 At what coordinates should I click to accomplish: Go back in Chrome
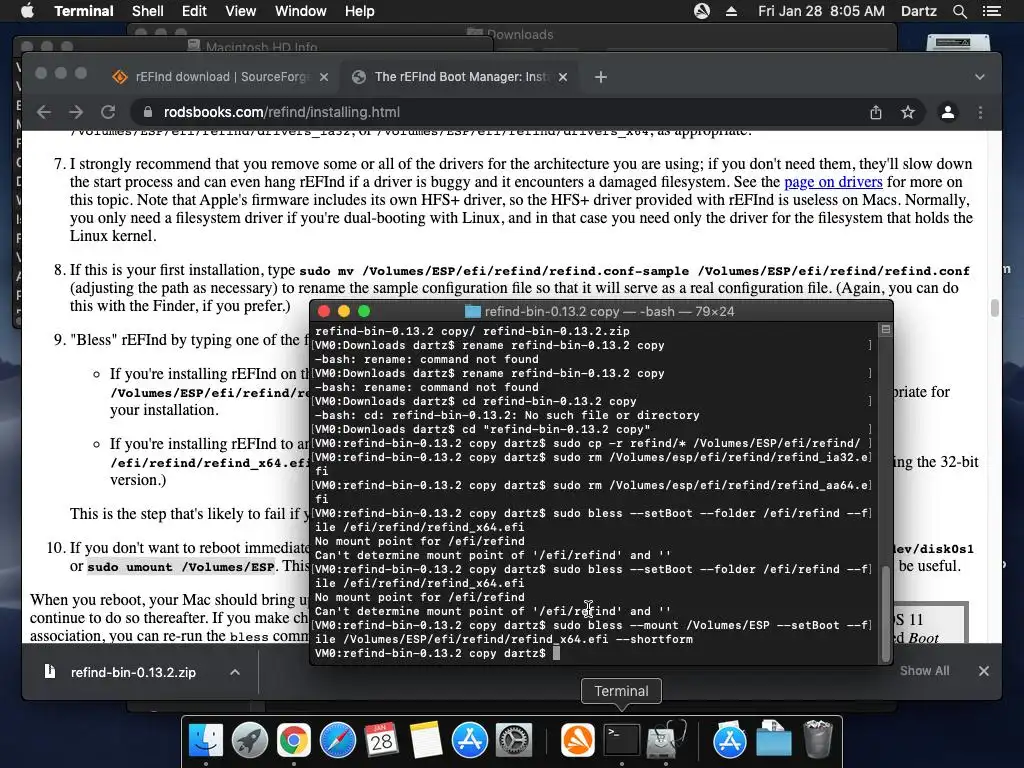click(x=44, y=112)
